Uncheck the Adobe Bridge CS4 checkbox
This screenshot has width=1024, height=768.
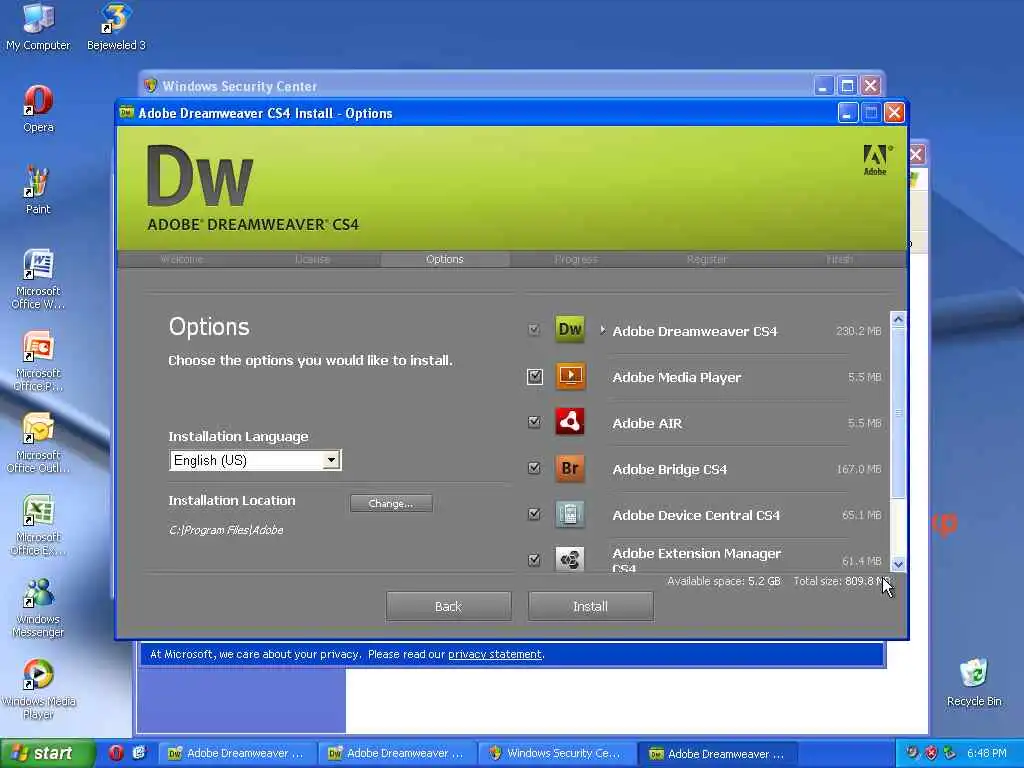(x=534, y=468)
